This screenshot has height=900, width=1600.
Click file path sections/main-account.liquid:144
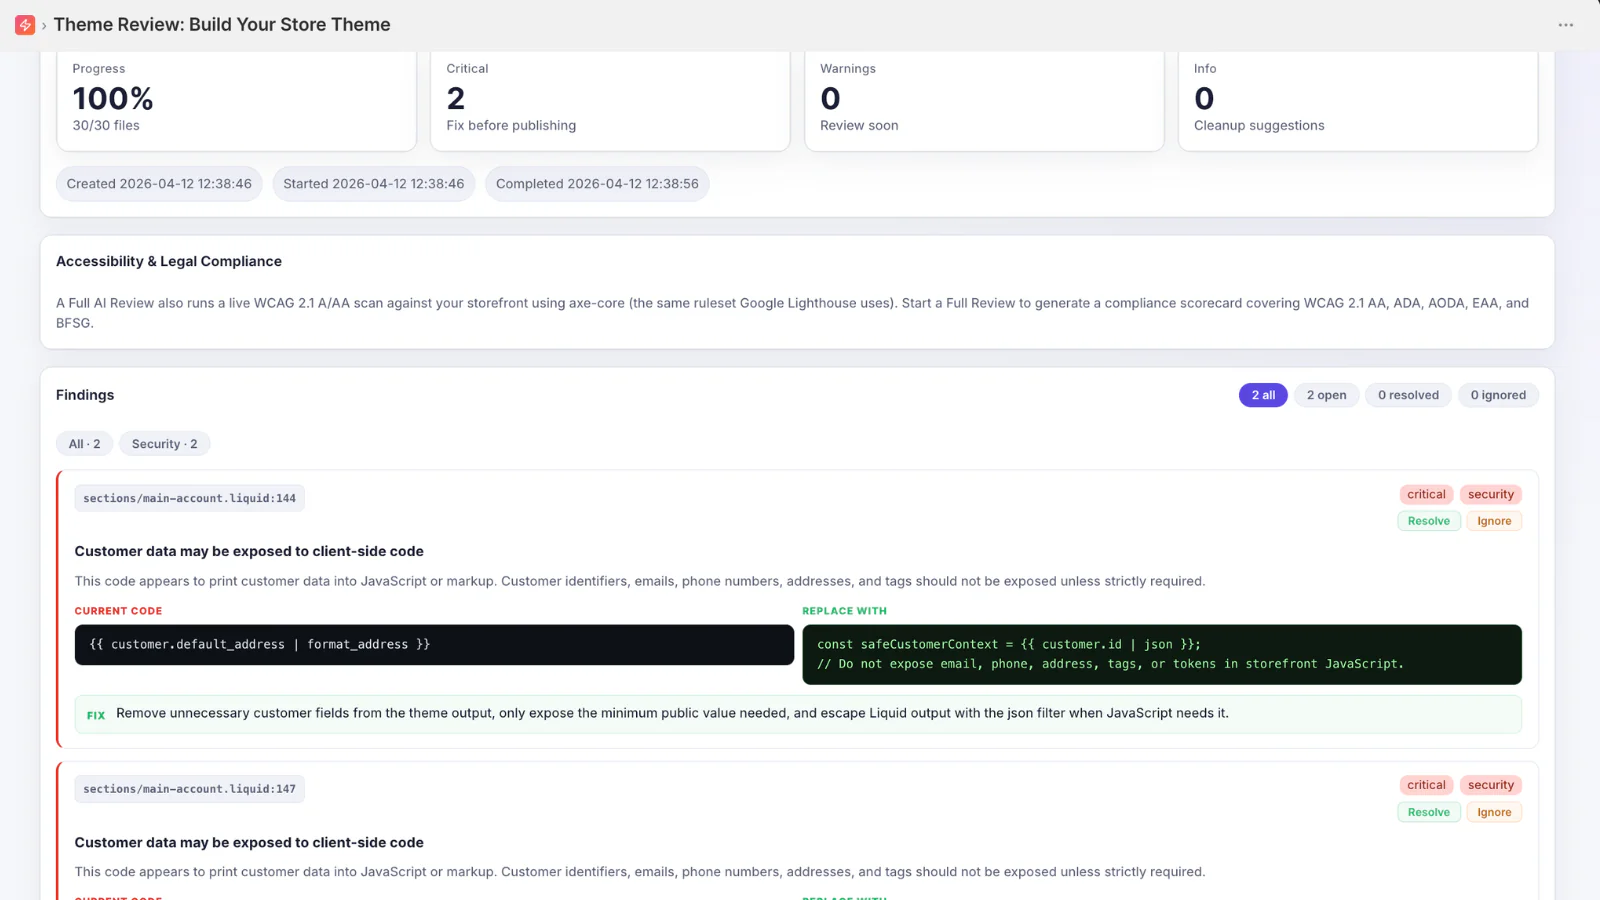pos(189,498)
